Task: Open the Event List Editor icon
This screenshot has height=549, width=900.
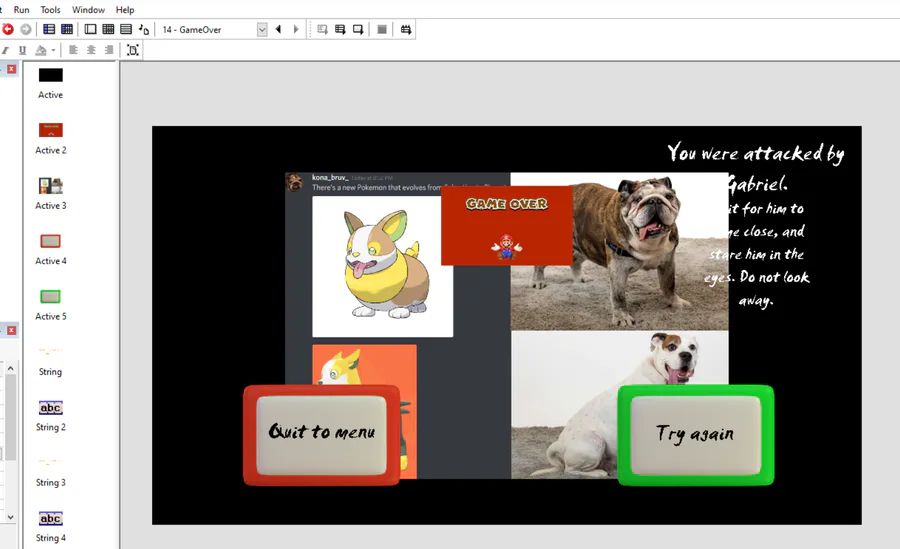Action: pyautogui.click(x=126, y=29)
